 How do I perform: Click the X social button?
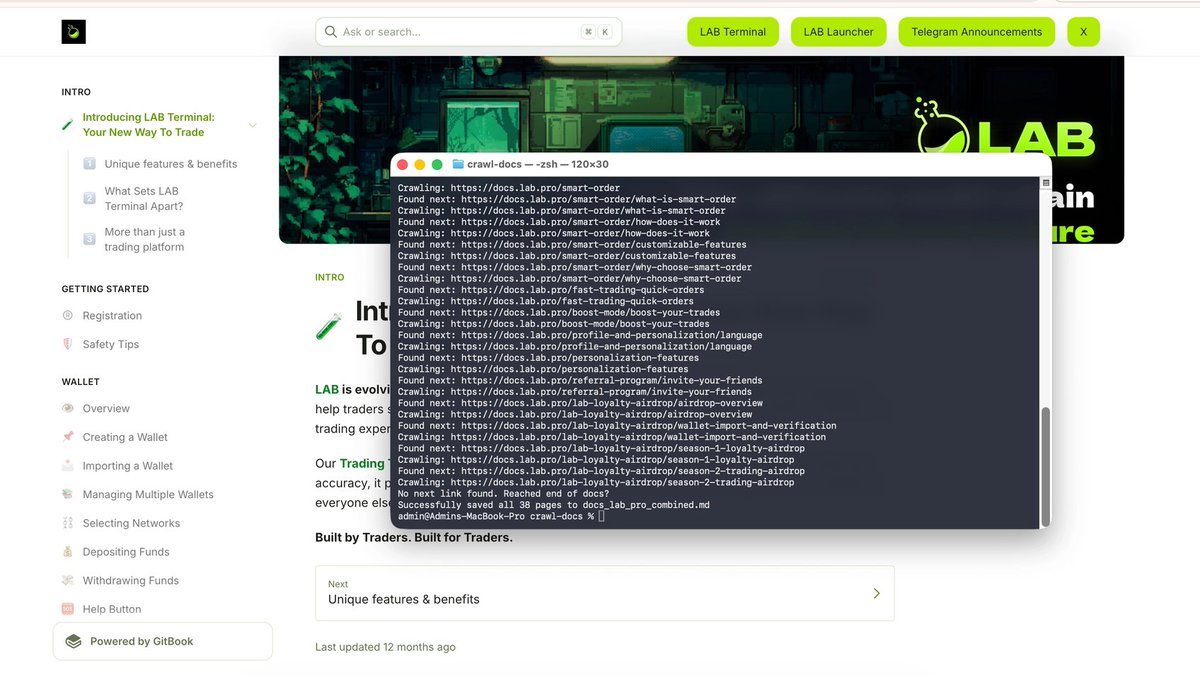pyautogui.click(x=1084, y=32)
